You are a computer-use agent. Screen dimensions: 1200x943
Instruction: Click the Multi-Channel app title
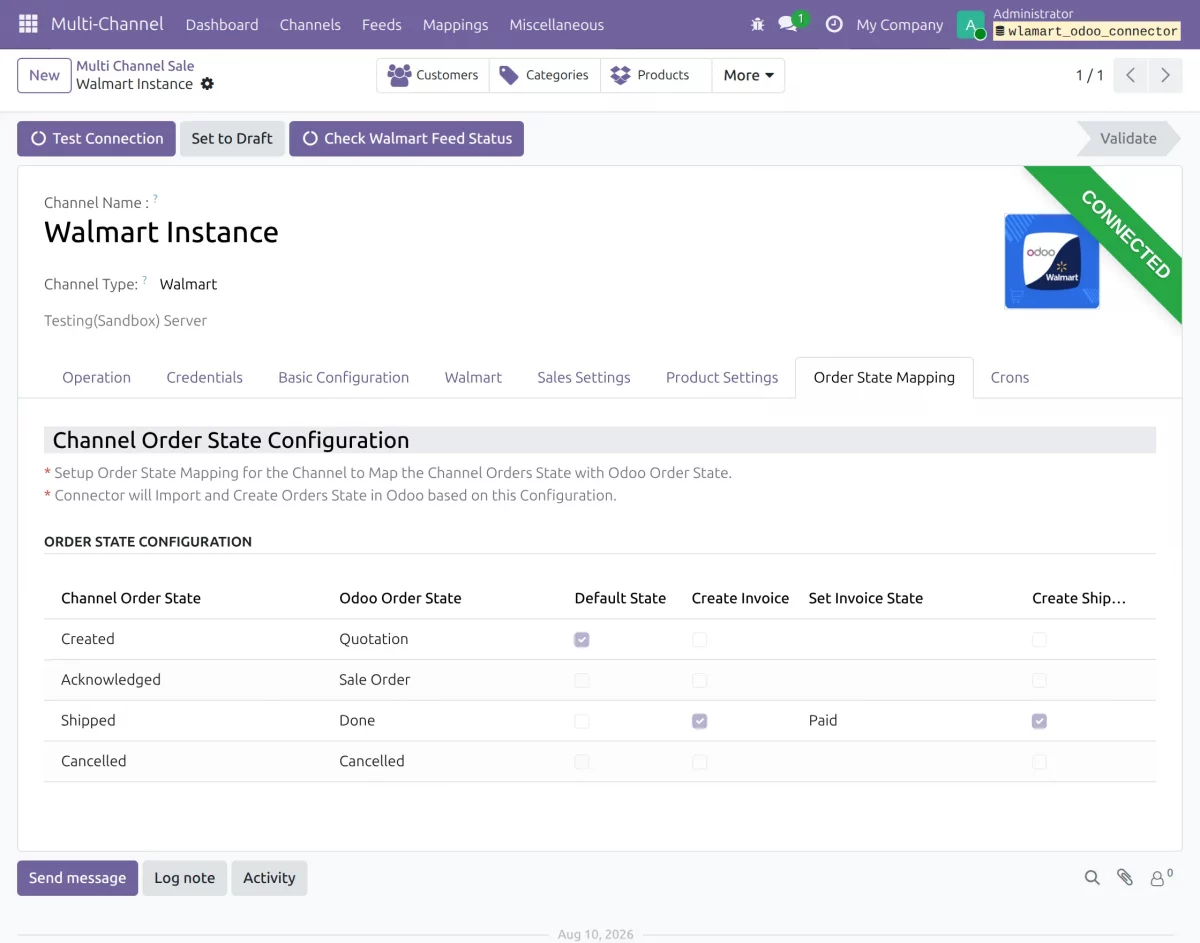tap(107, 24)
